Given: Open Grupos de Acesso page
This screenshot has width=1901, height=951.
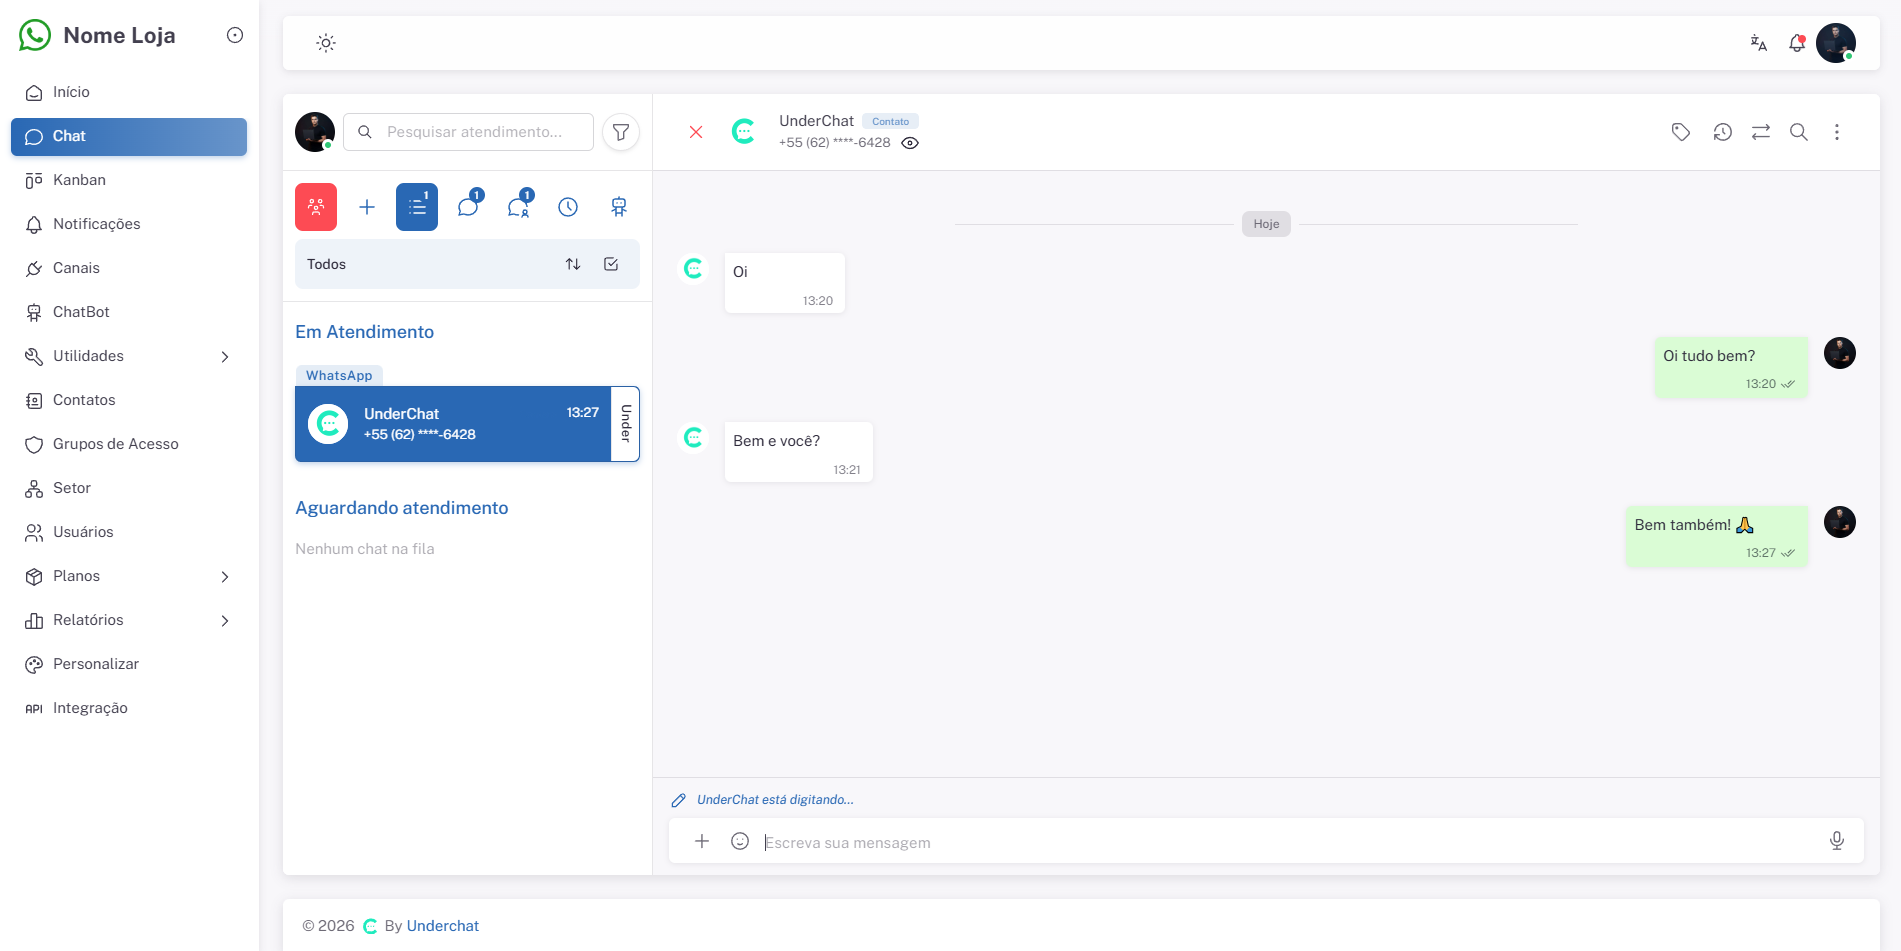Looking at the screenshot, I should [129, 444].
